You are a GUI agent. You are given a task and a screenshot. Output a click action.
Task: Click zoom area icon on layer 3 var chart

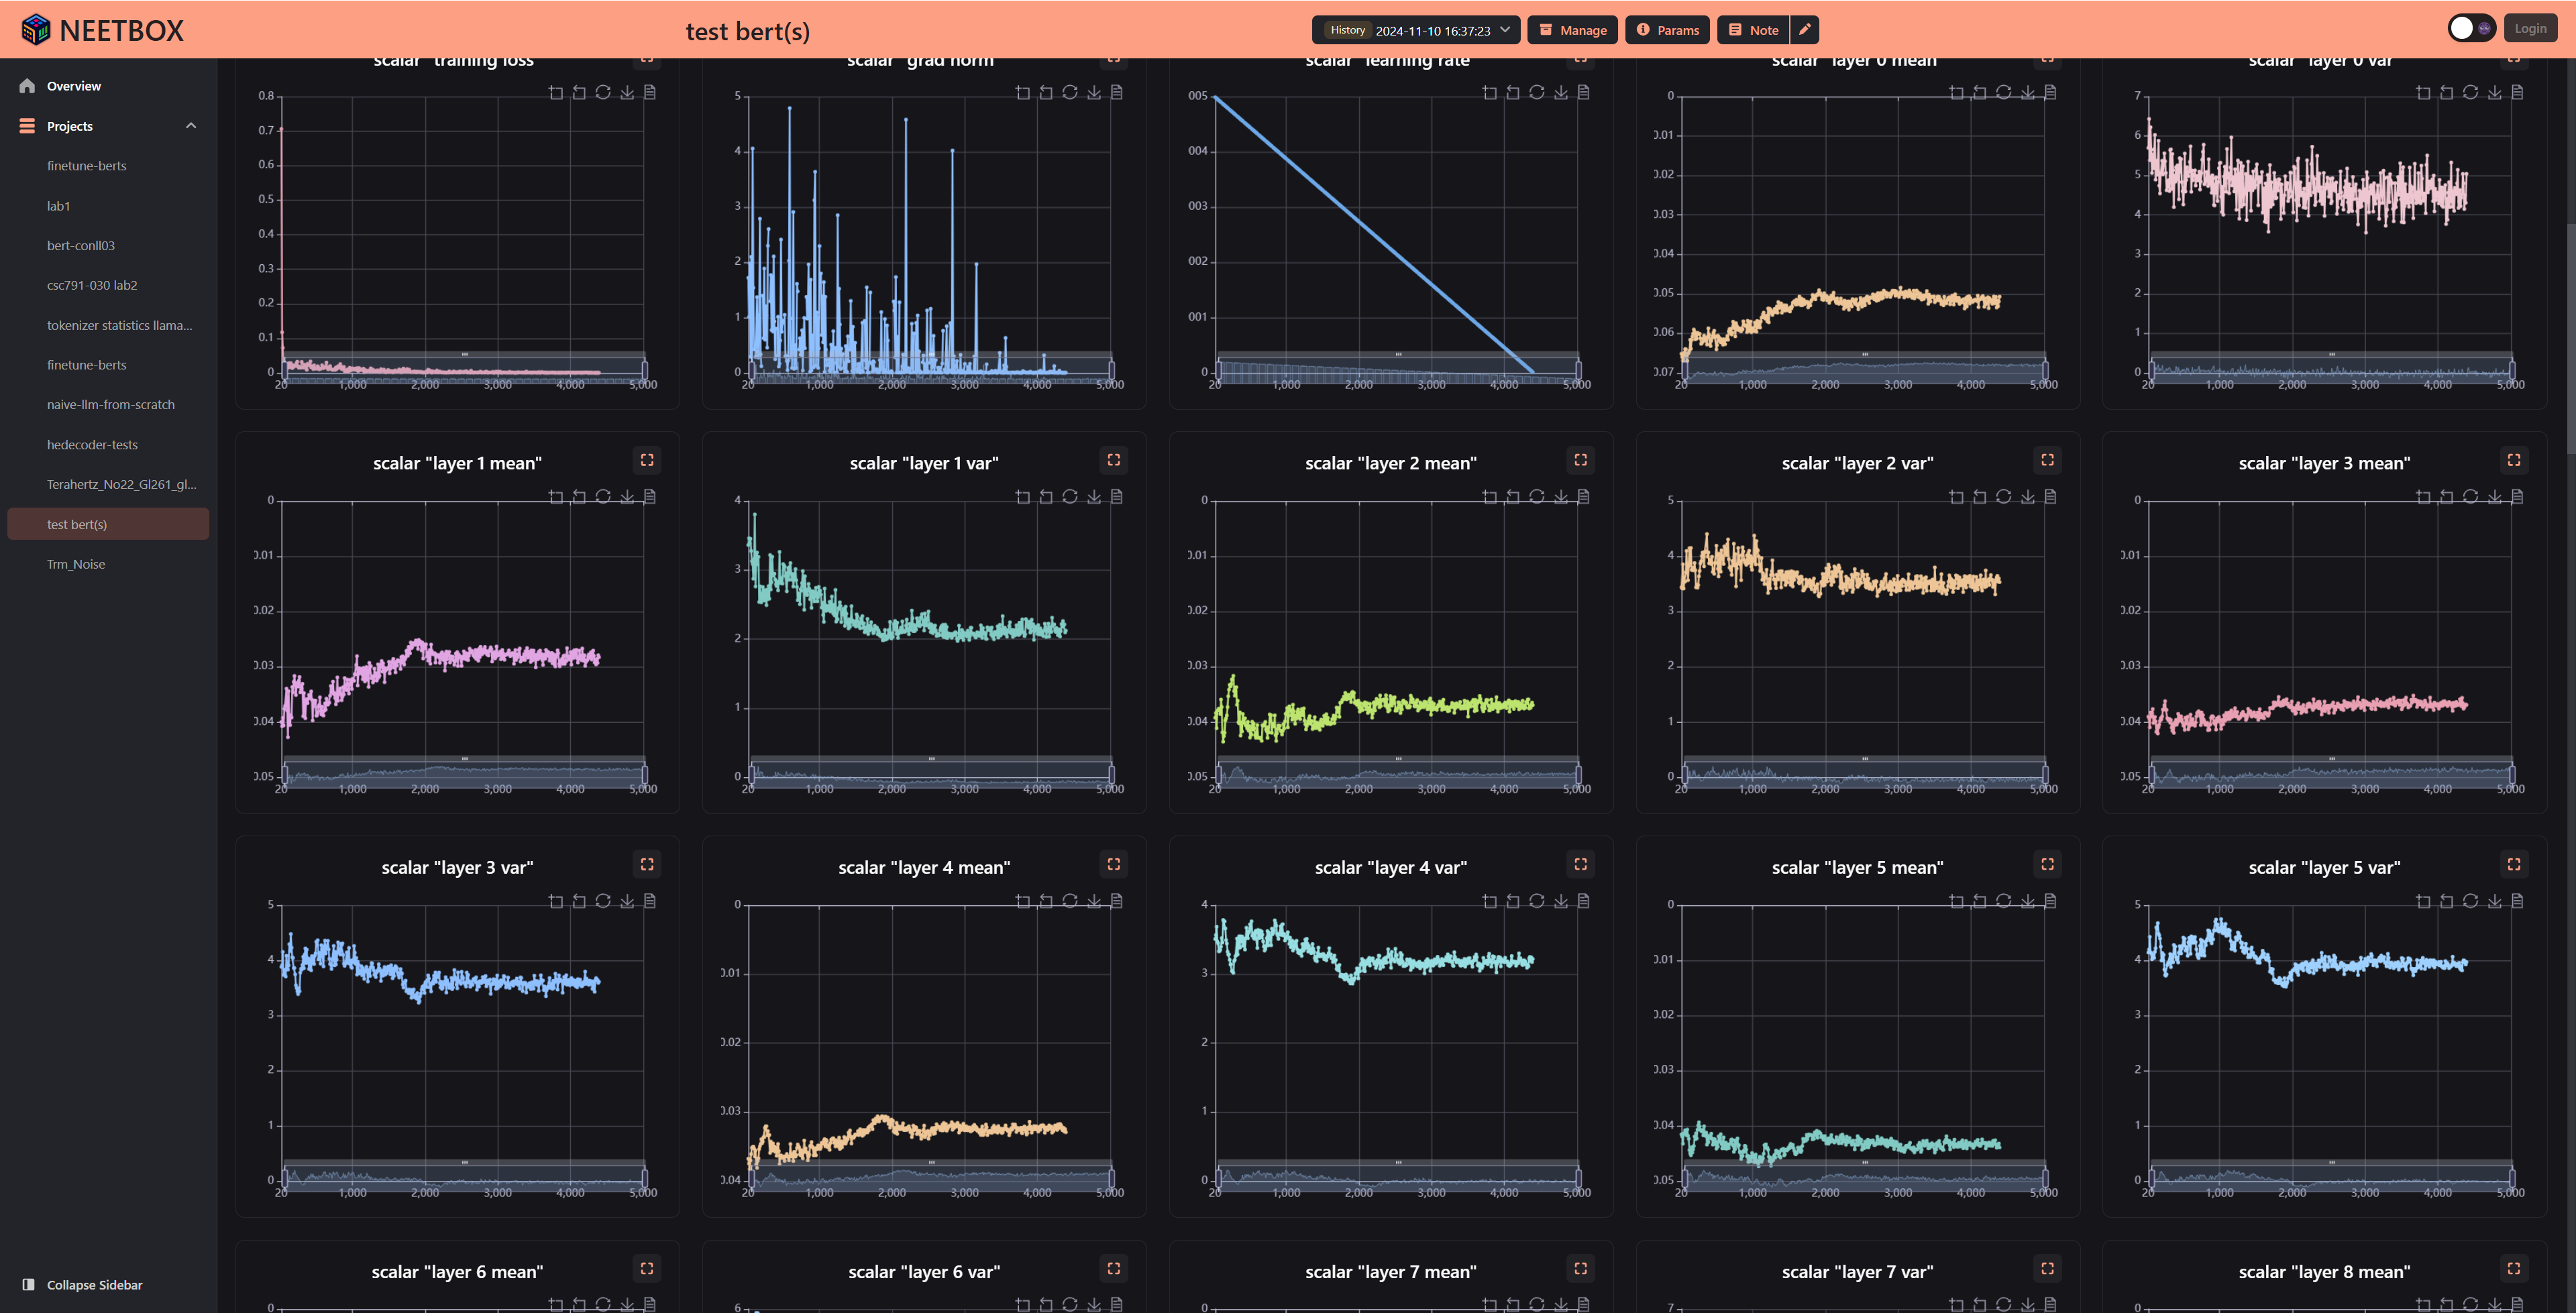pos(556,901)
